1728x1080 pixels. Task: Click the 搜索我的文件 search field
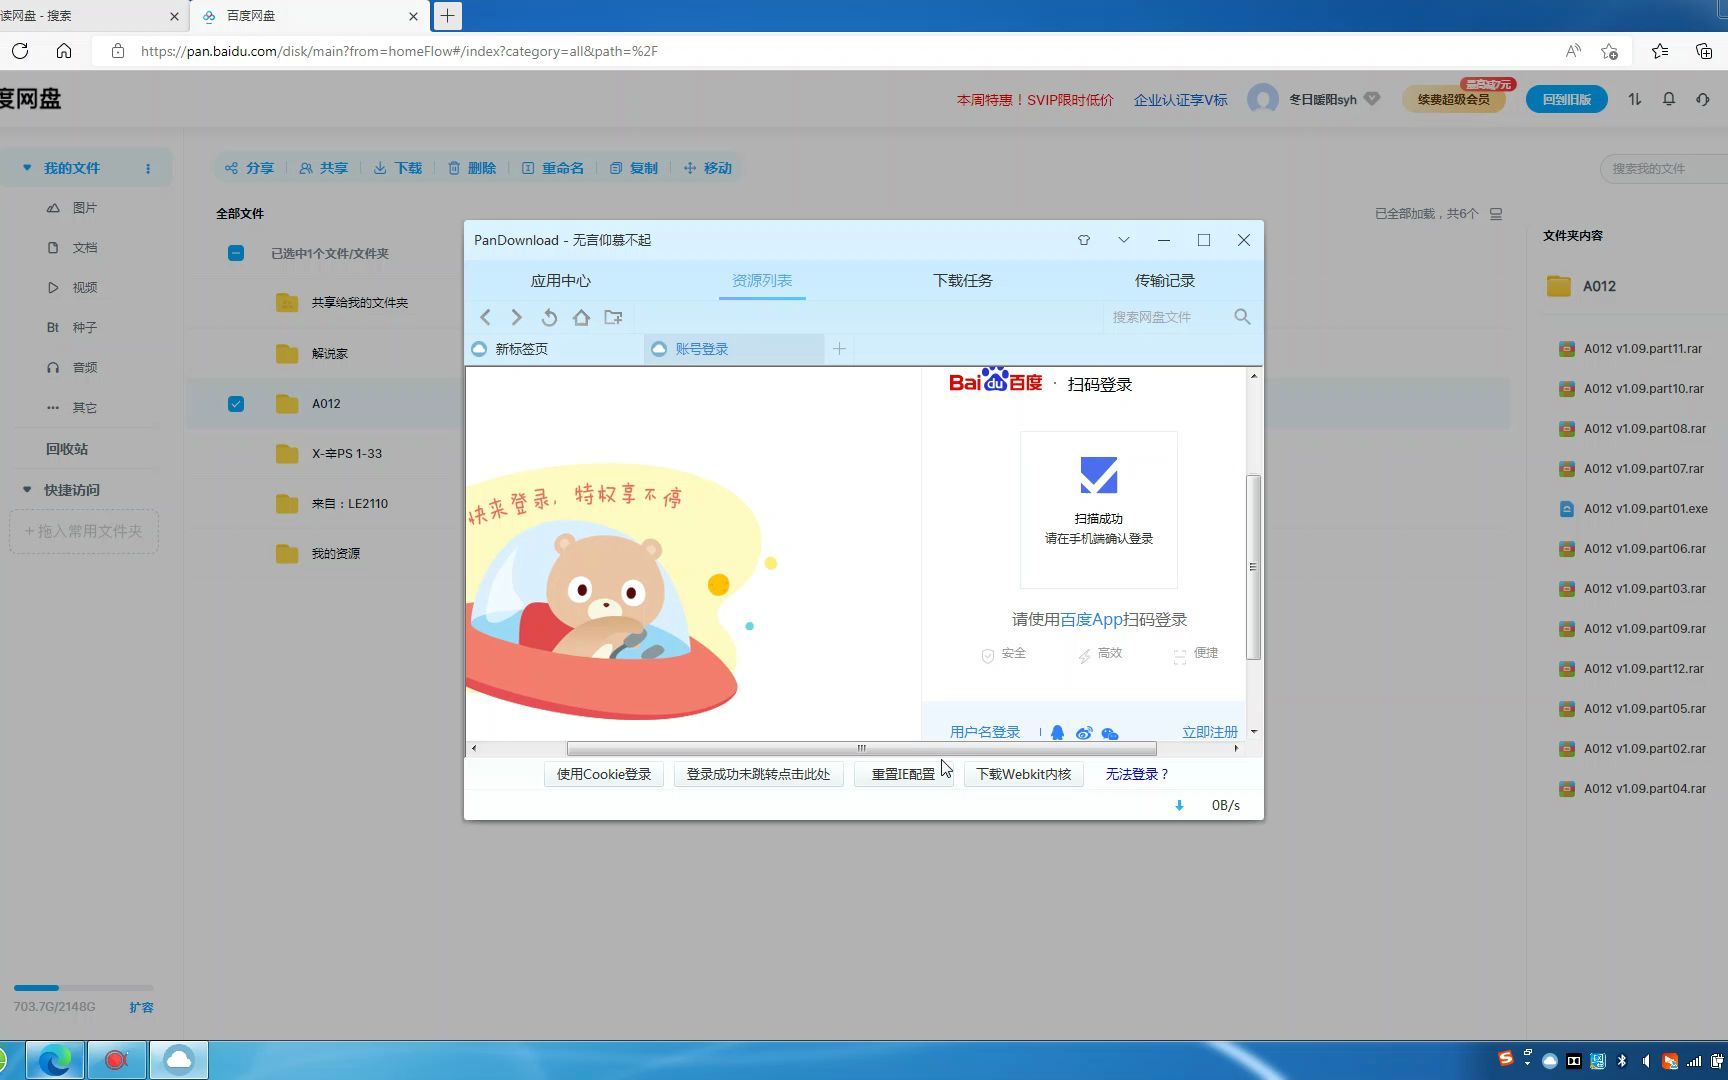click(1665, 168)
